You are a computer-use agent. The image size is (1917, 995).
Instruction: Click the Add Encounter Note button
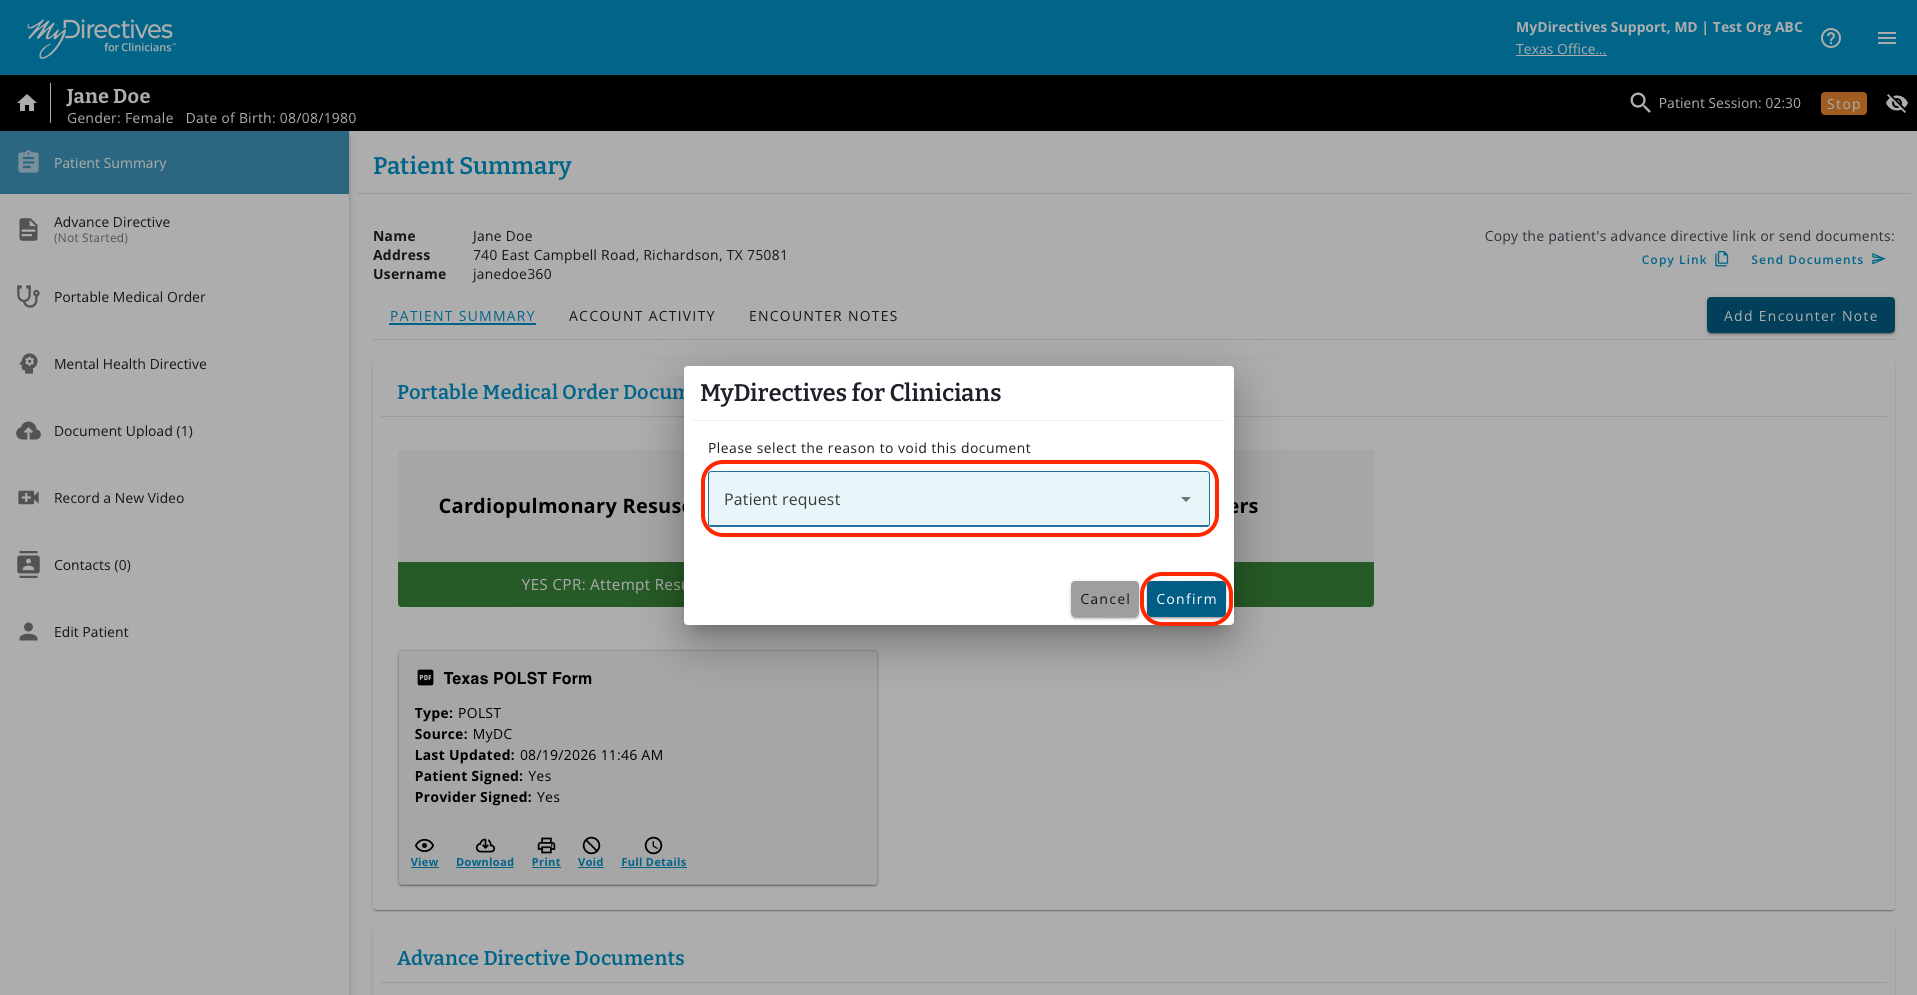pyautogui.click(x=1800, y=316)
